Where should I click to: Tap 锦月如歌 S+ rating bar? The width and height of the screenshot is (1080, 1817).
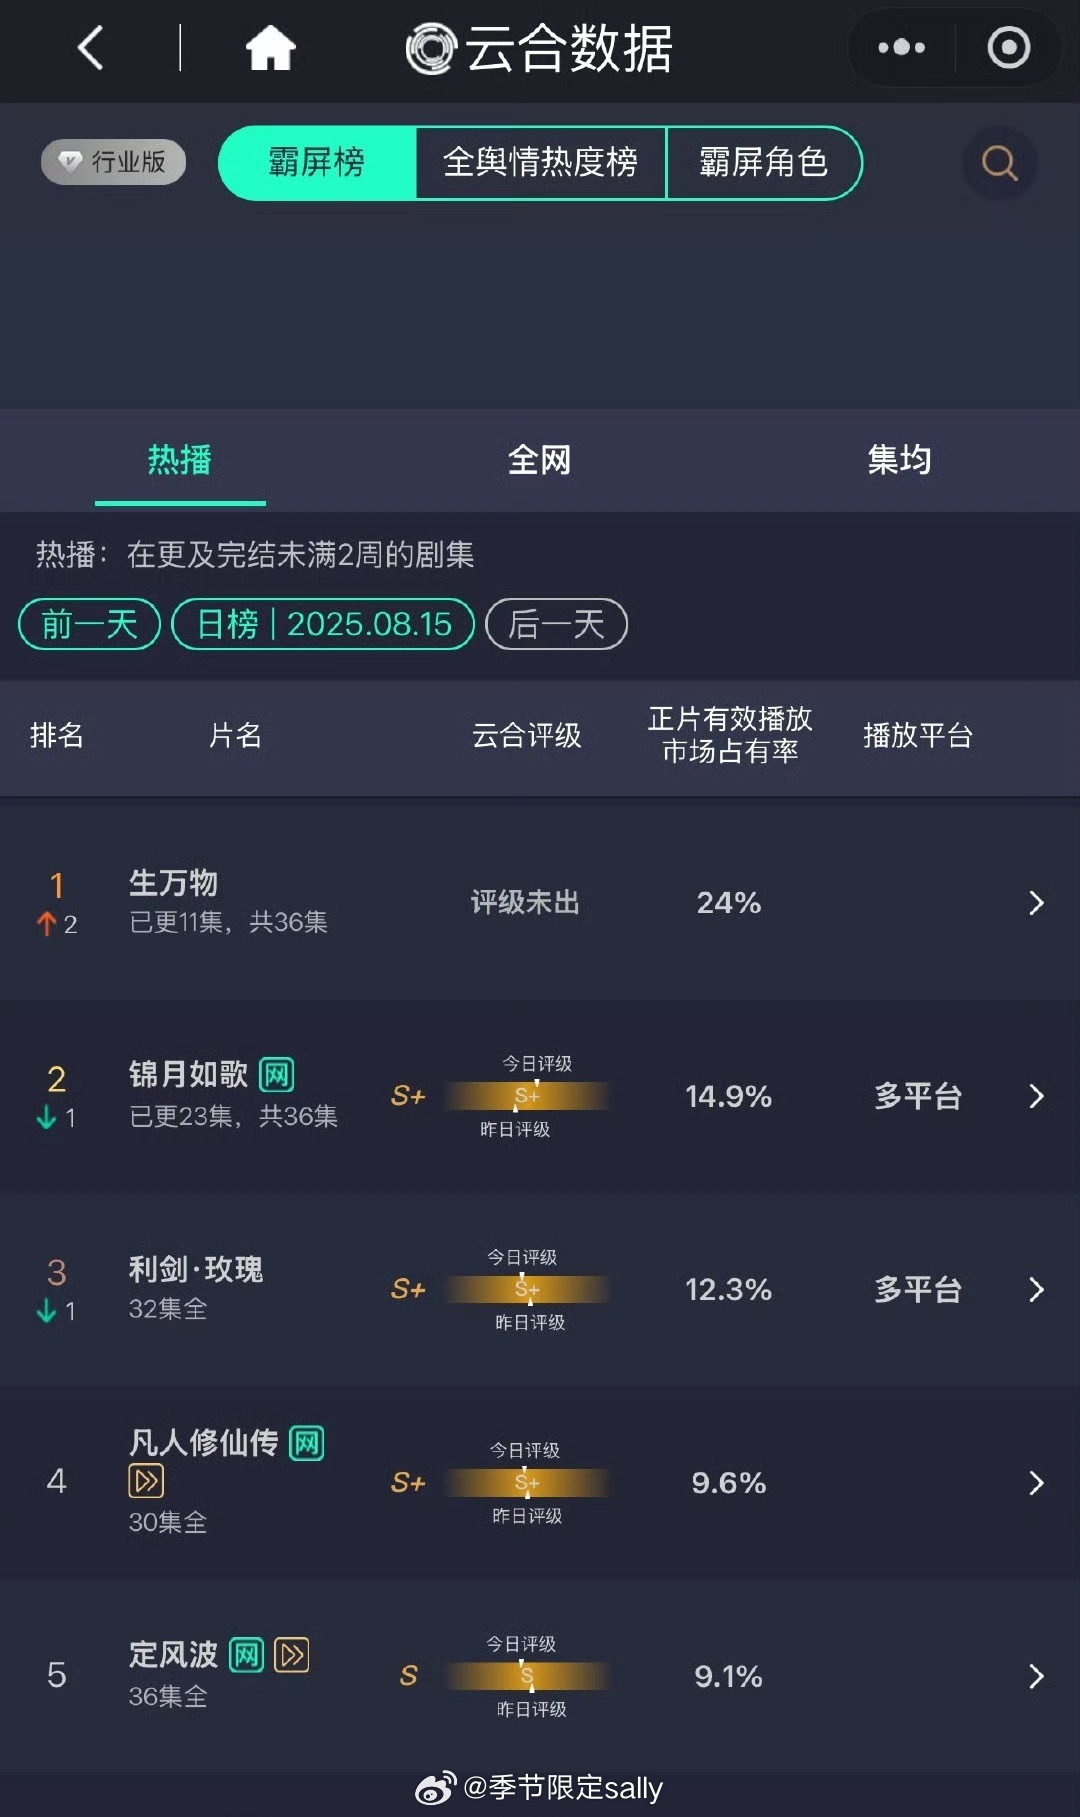tap(527, 1096)
